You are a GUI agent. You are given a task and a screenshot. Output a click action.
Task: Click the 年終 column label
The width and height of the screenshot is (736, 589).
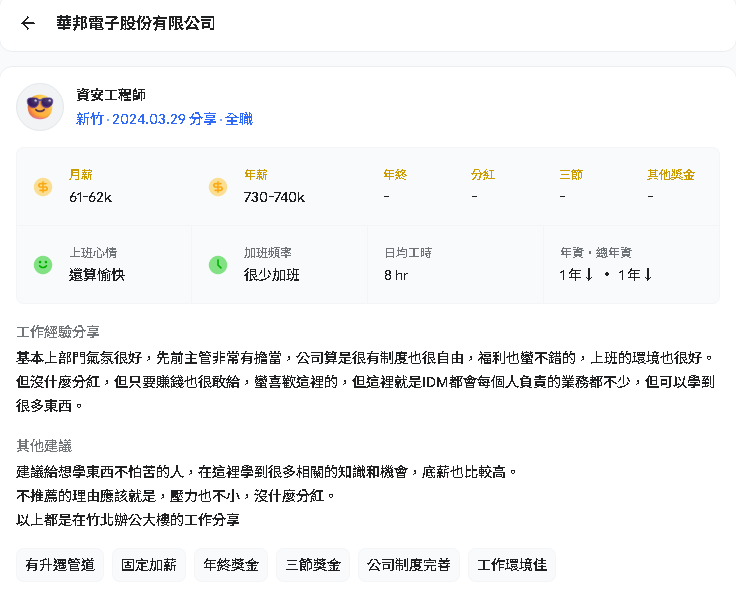coord(395,175)
